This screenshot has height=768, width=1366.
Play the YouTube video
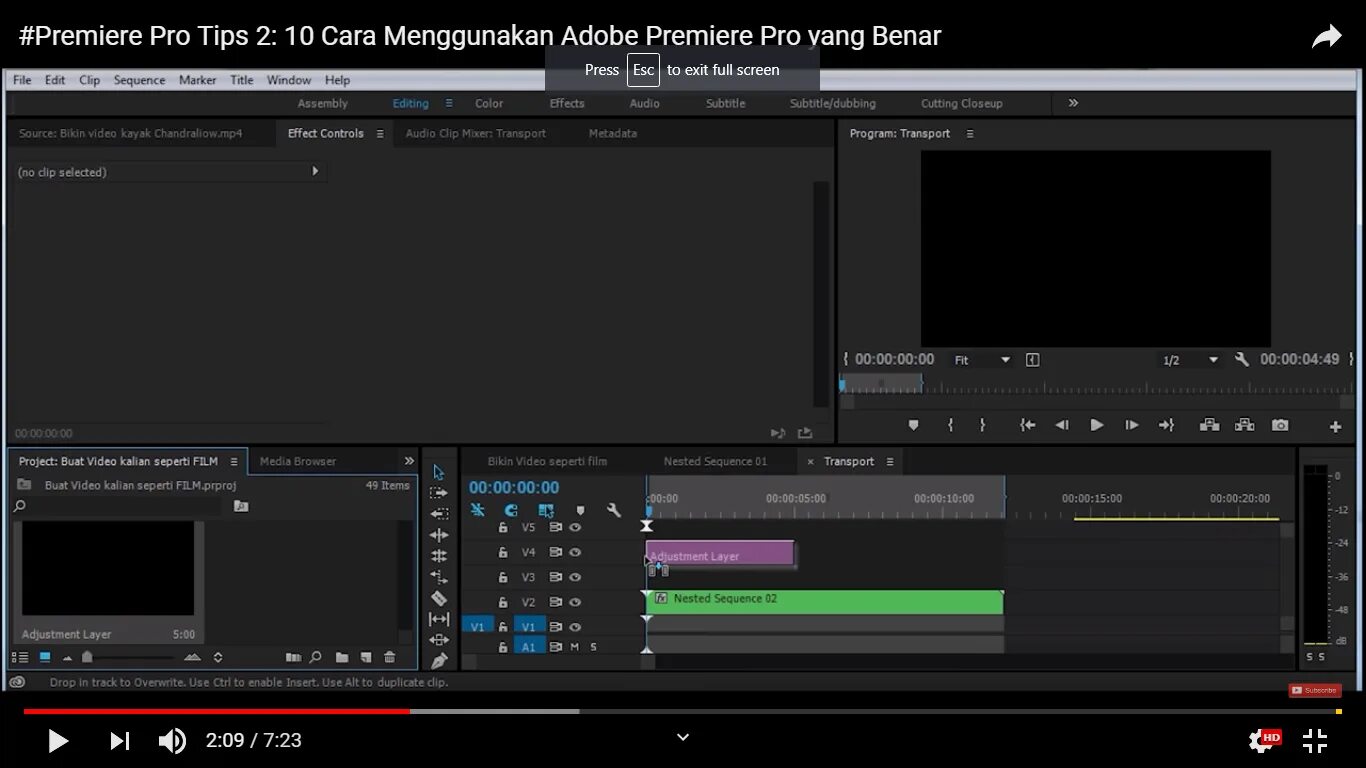pyautogui.click(x=58, y=741)
